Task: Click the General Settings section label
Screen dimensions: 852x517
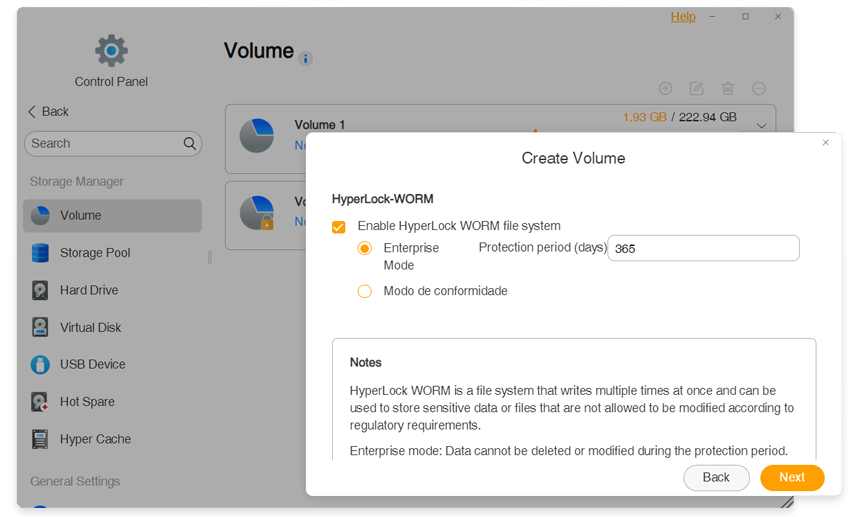Action: pos(75,482)
